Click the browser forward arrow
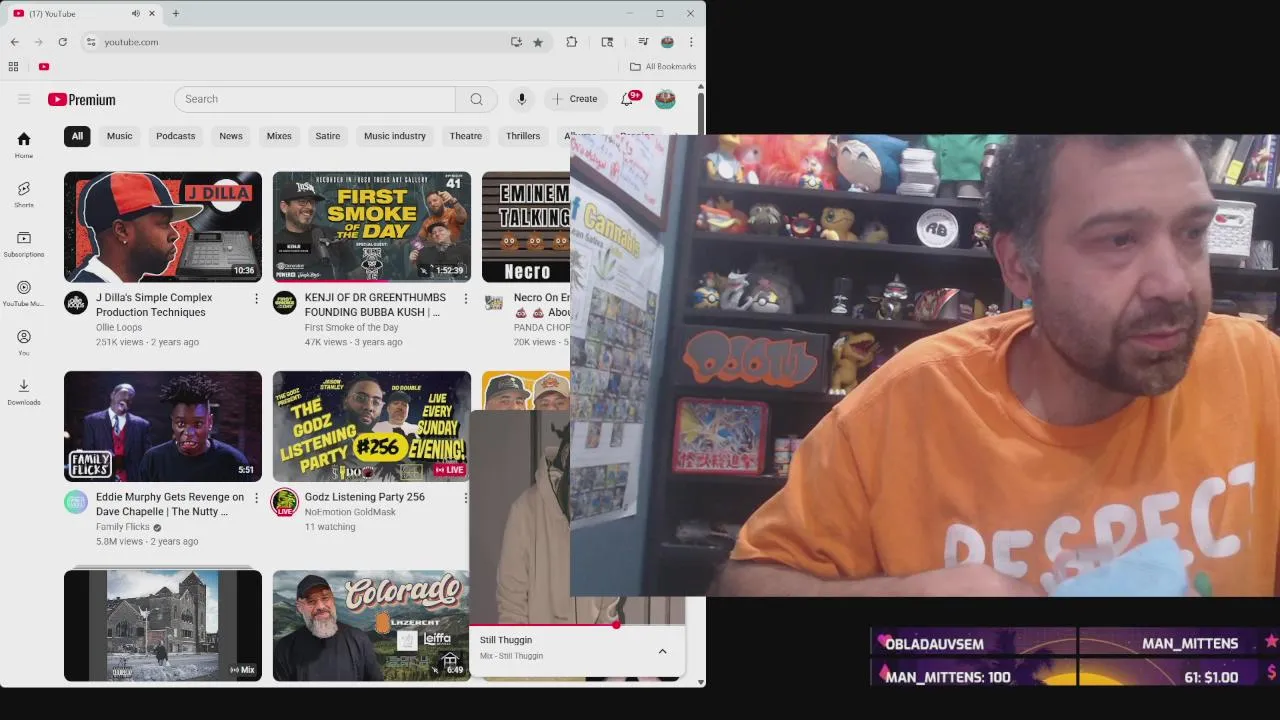1280x720 pixels. point(38,42)
